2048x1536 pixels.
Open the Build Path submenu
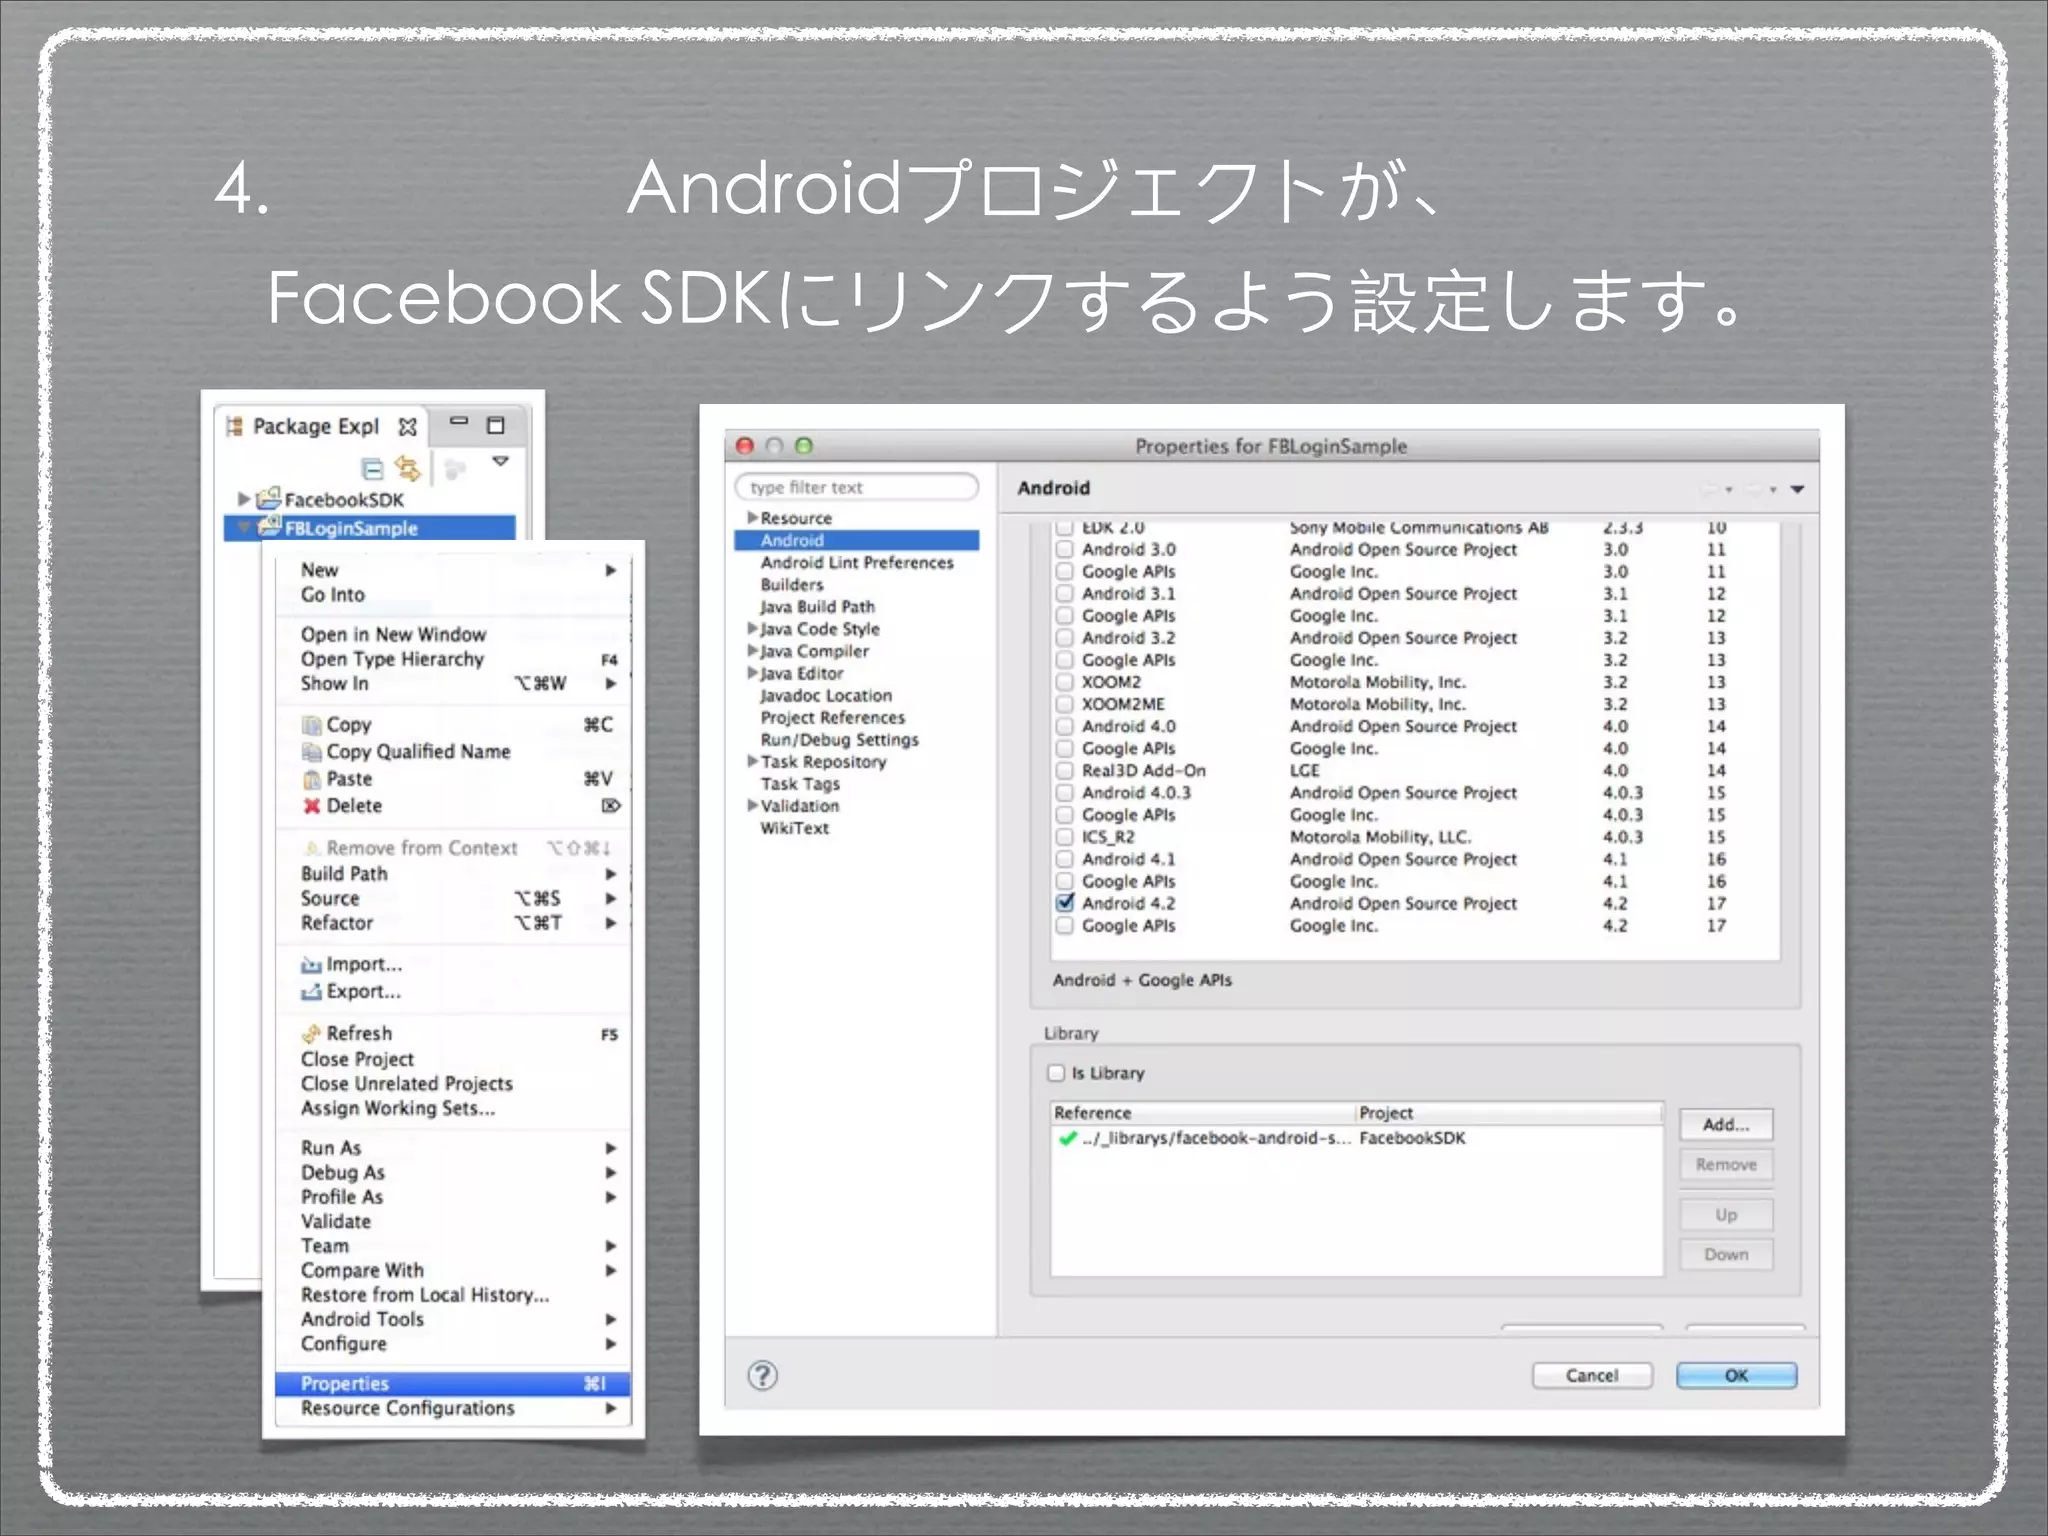pyautogui.click(x=453, y=874)
